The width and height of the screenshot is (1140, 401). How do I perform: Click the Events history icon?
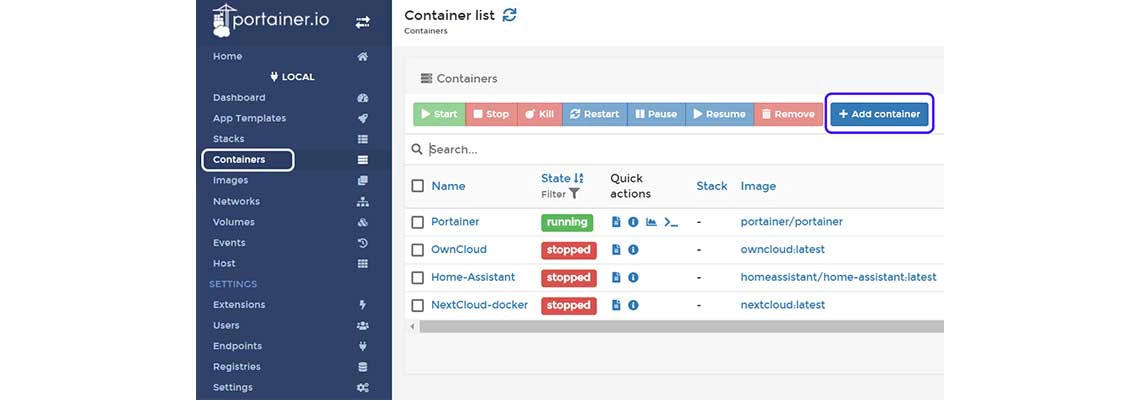[x=363, y=243]
